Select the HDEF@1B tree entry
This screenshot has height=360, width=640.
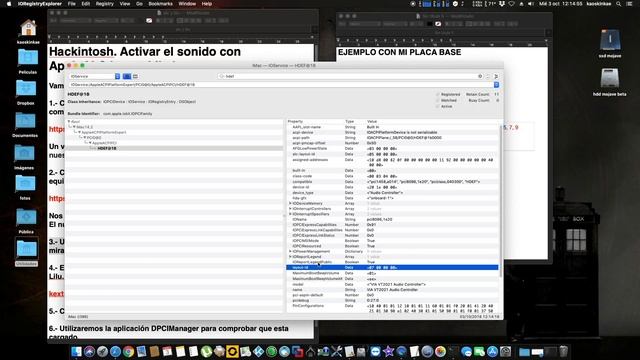click(x=107, y=149)
